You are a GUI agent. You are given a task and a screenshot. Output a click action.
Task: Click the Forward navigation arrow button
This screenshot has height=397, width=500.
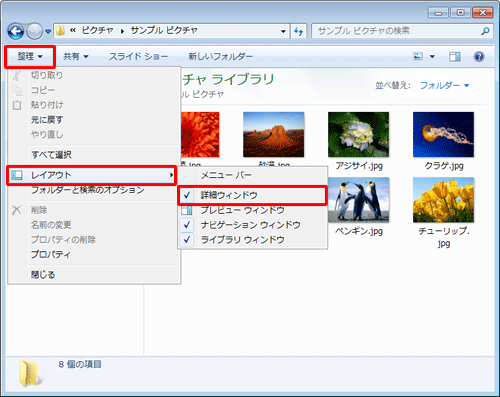[x=34, y=31]
